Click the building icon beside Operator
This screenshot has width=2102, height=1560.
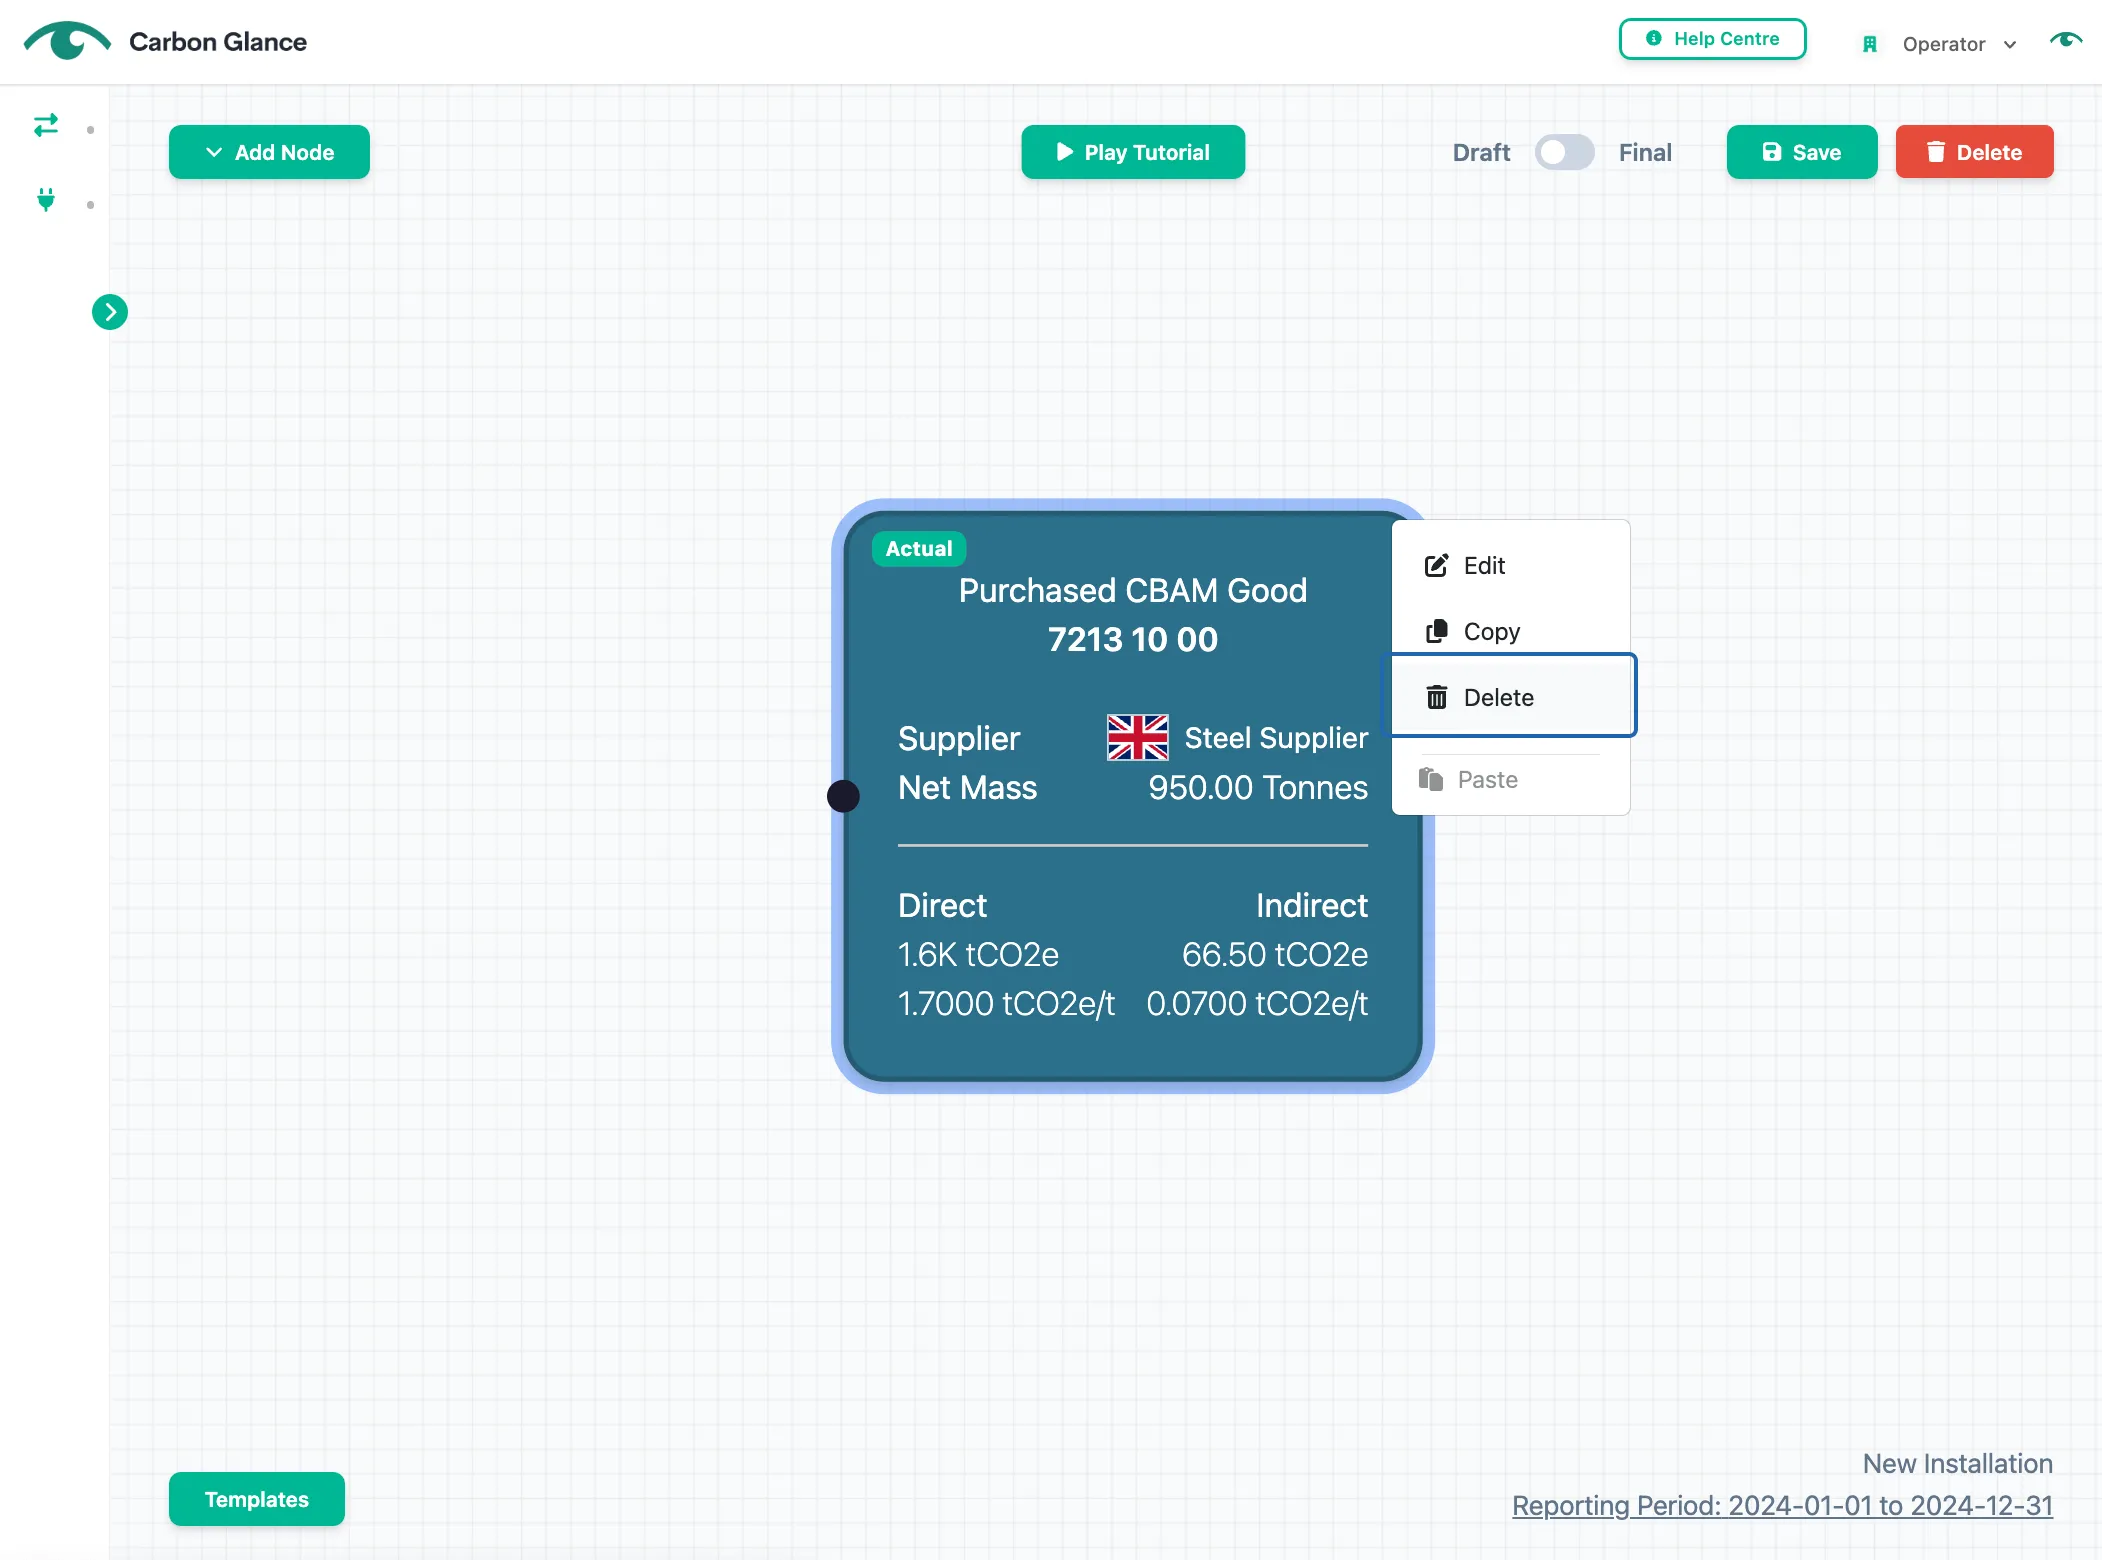[x=1869, y=44]
